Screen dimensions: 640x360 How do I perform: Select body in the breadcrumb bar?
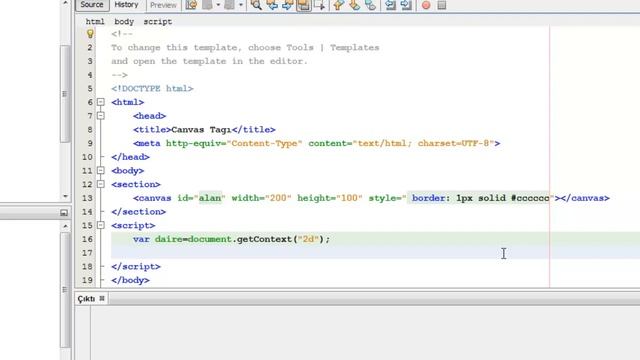[124, 22]
